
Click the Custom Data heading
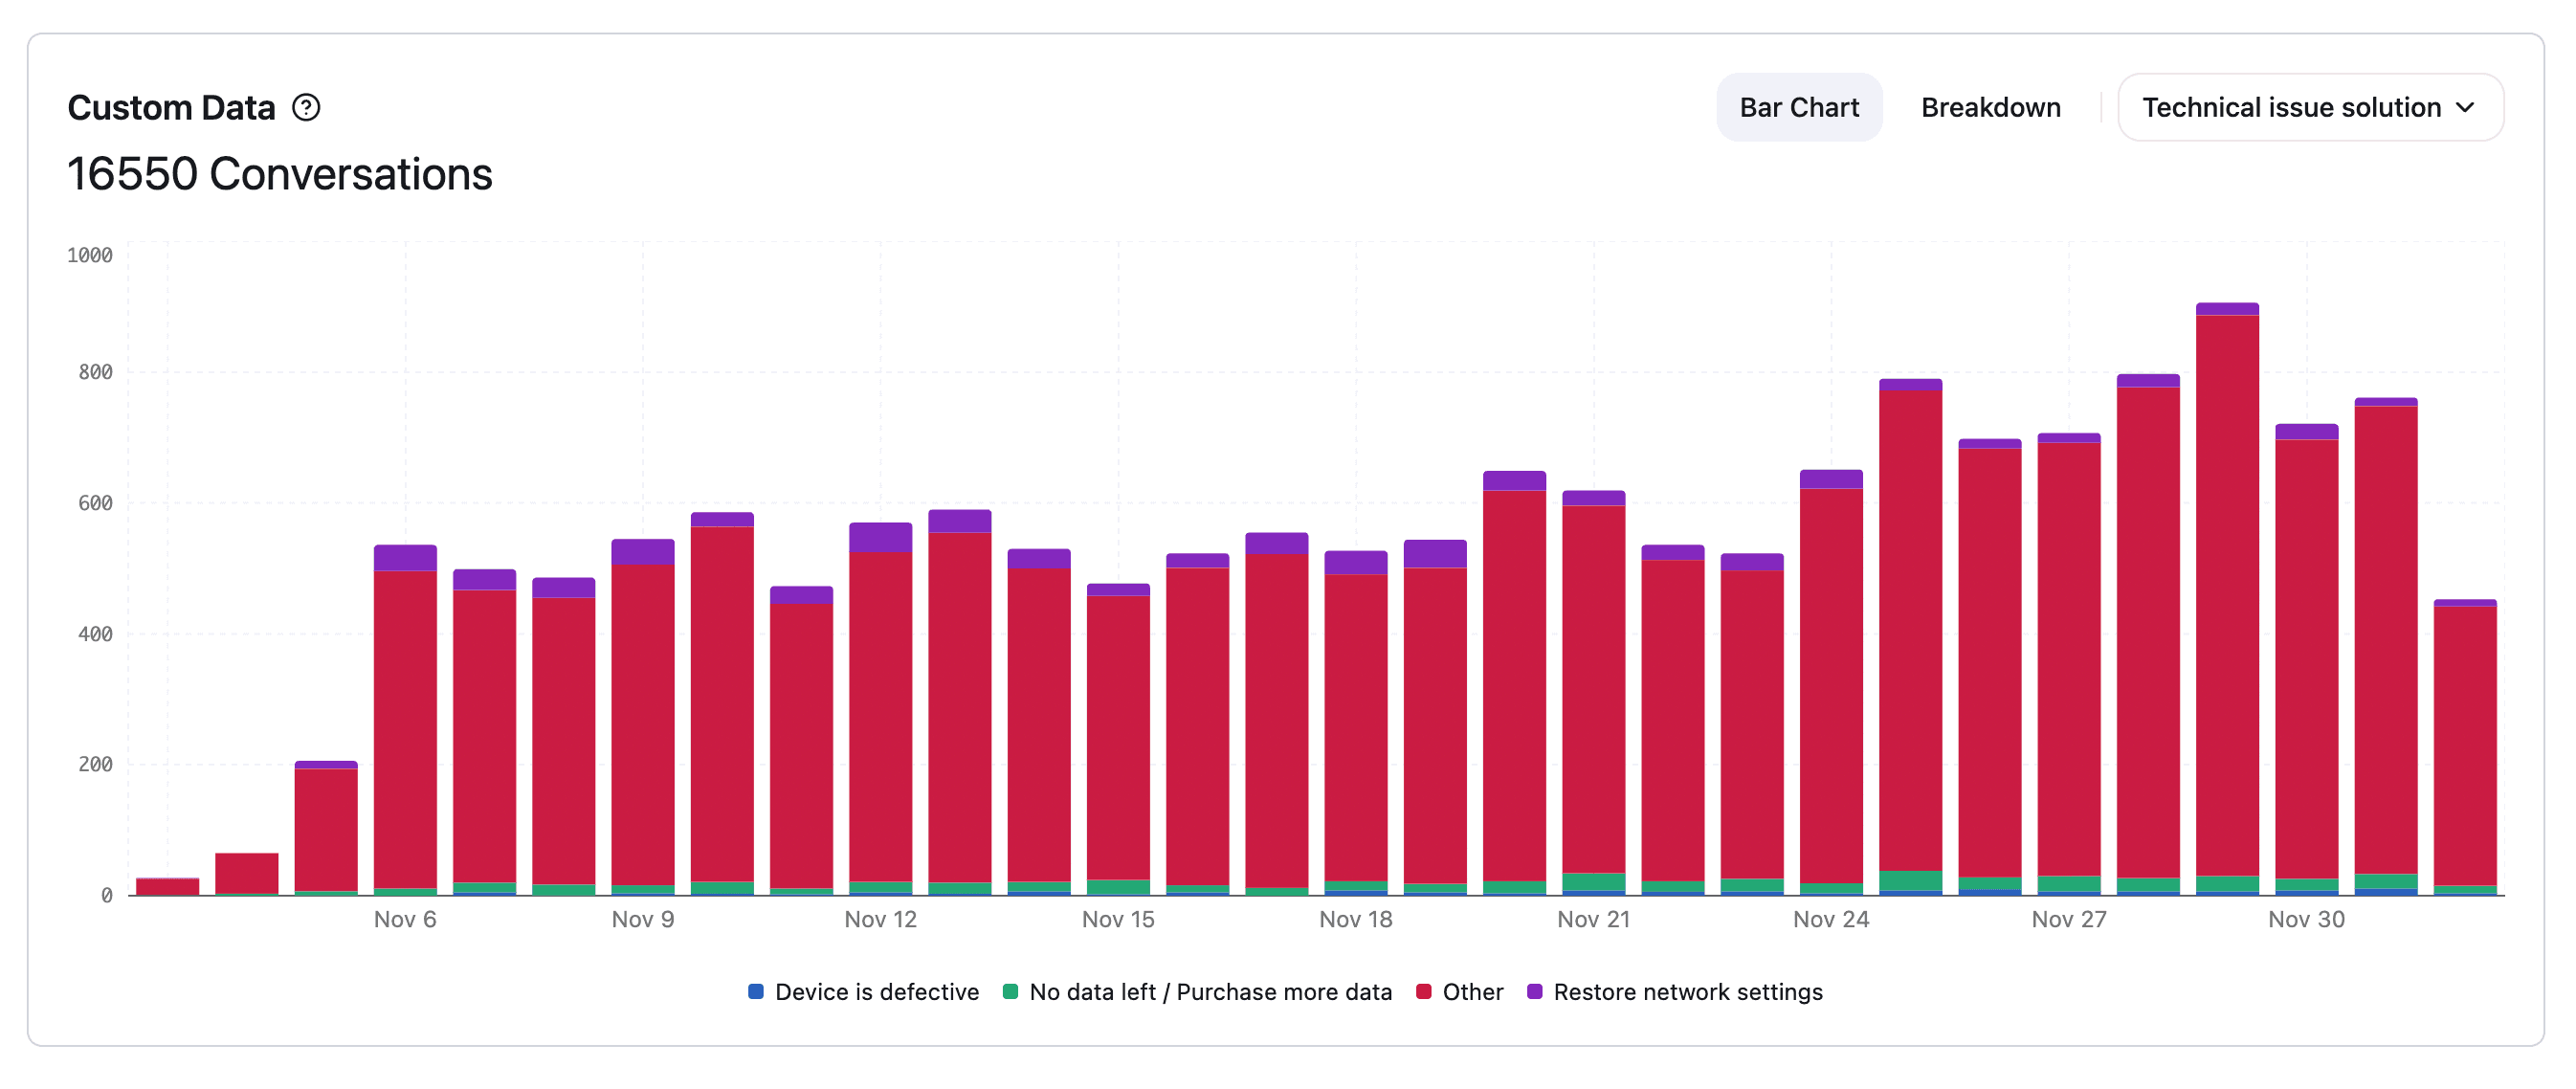[x=171, y=107]
